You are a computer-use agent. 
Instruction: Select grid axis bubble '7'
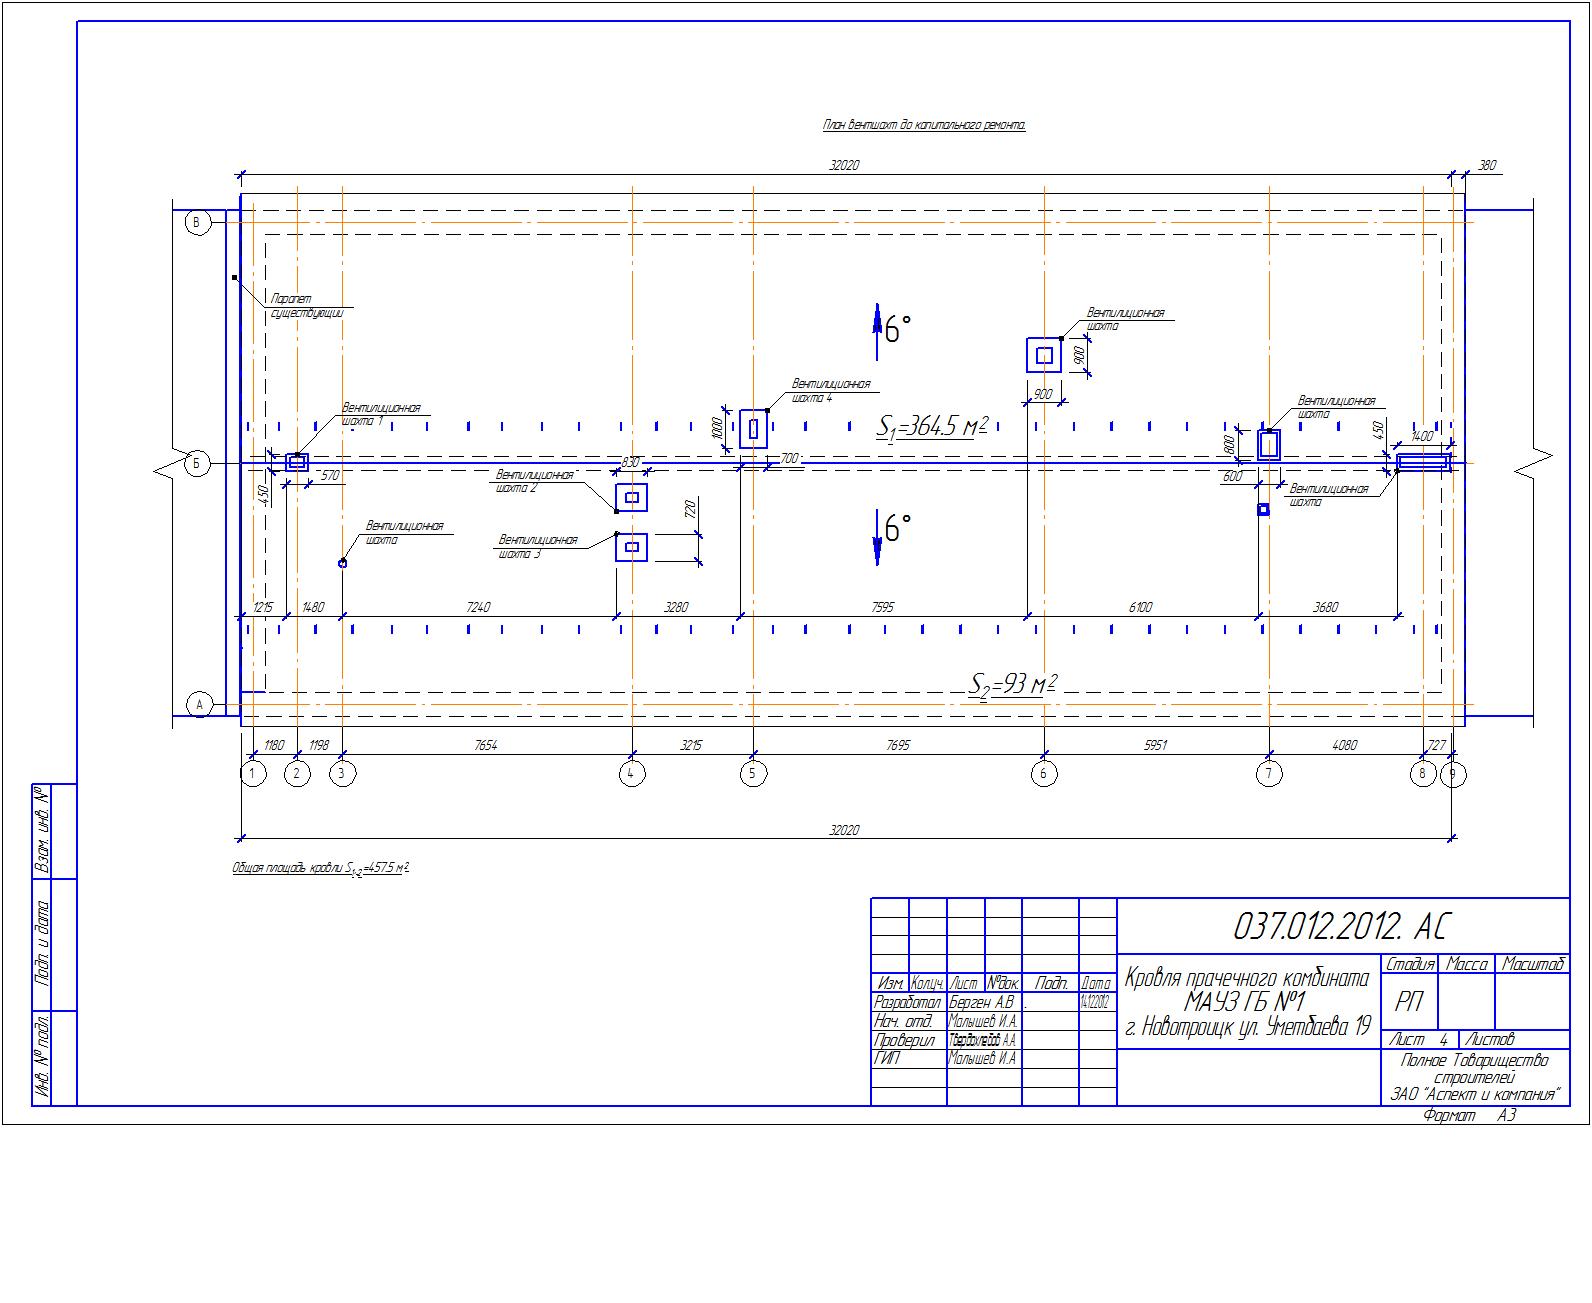click(x=1269, y=774)
